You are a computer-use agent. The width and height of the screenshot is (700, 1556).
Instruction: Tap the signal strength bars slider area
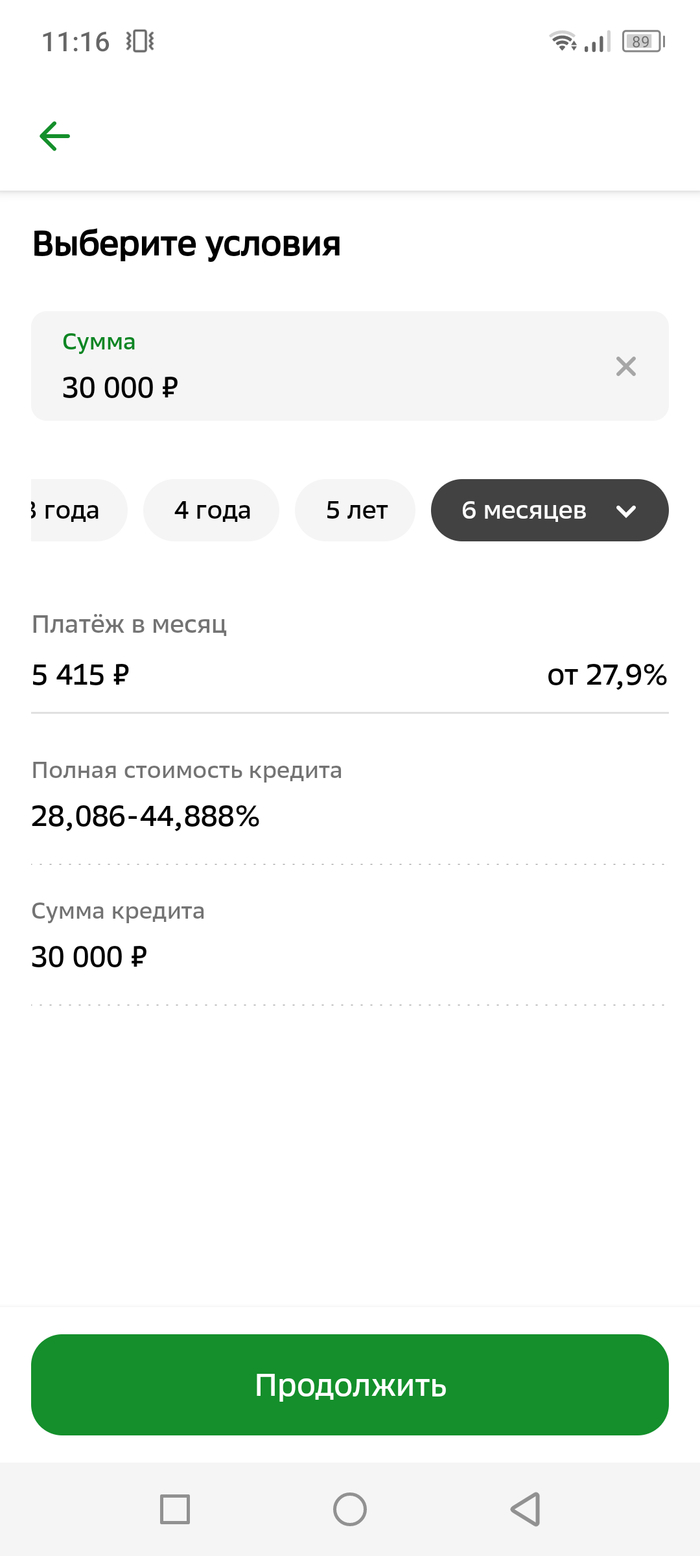[x=594, y=41]
